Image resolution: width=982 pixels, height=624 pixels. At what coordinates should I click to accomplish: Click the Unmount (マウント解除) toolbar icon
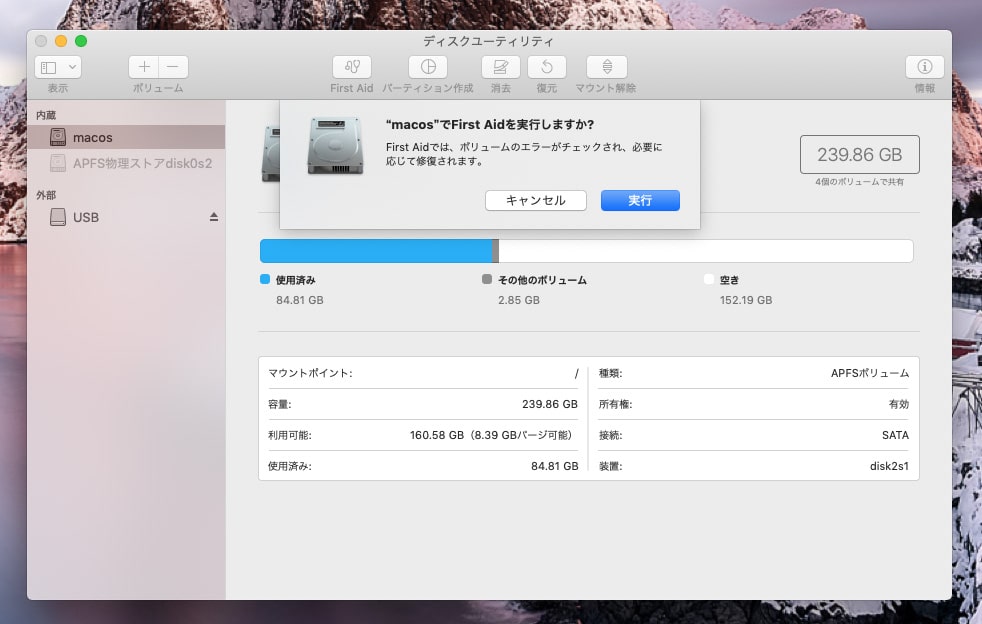click(605, 67)
